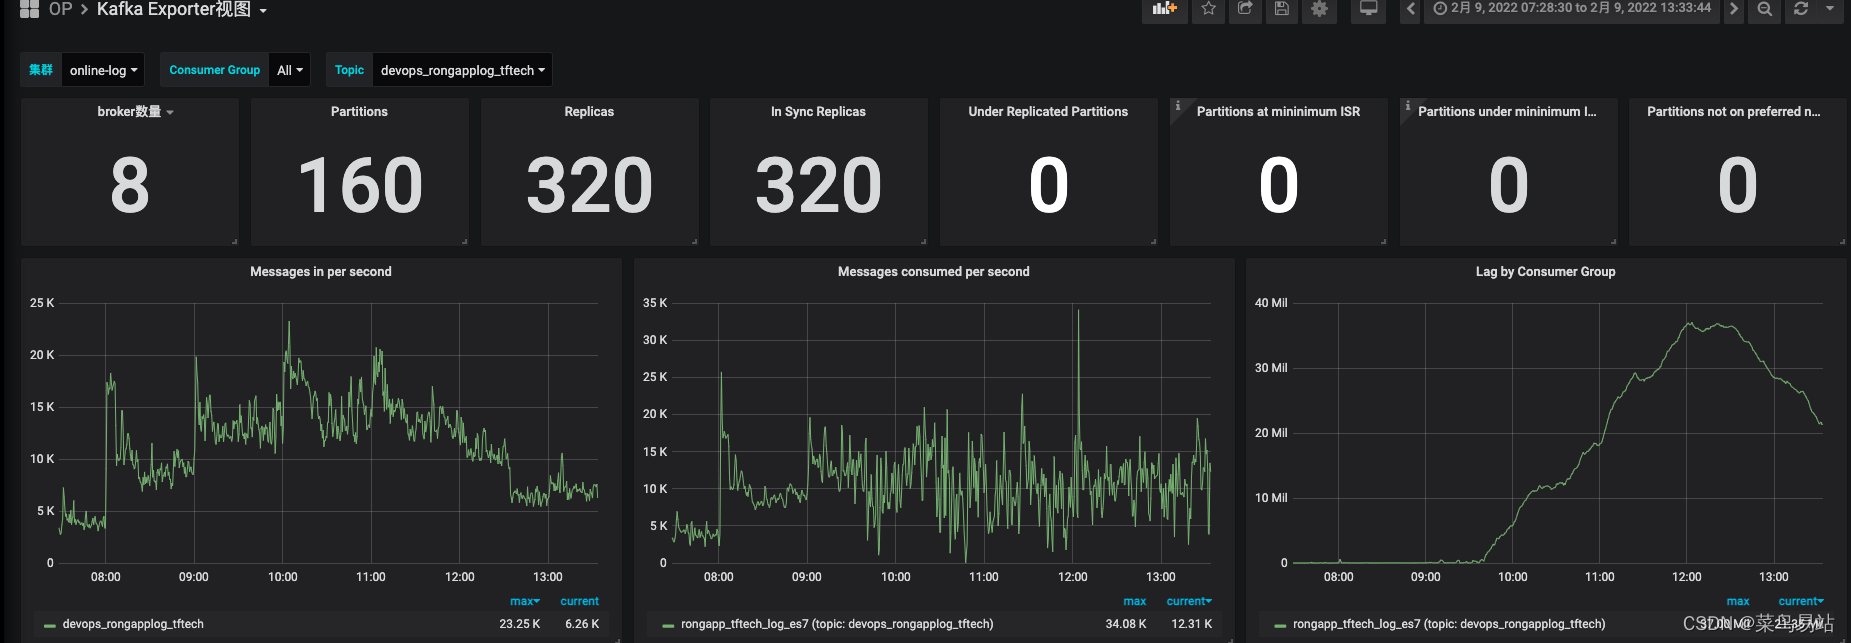Open Messages consumed per second panel title
The height and width of the screenshot is (643, 1851).
point(933,272)
